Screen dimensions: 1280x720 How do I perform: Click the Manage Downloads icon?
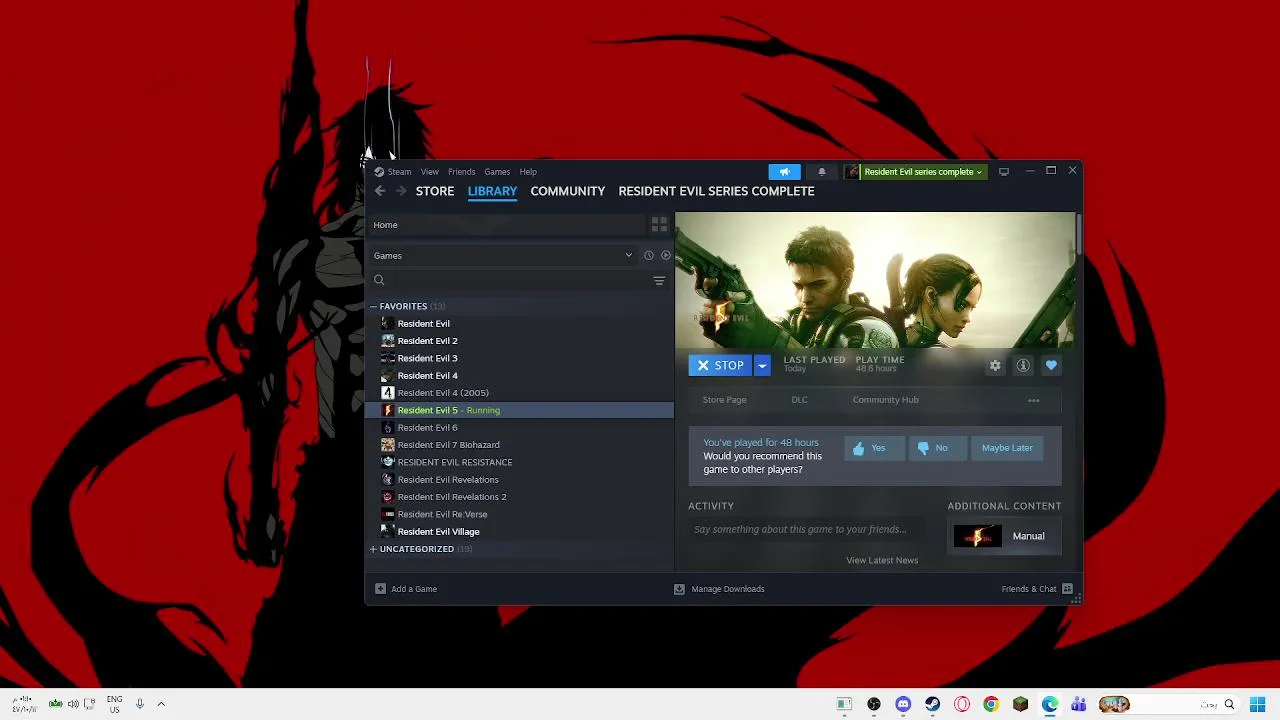pyautogui.click(x=679, y=589)
